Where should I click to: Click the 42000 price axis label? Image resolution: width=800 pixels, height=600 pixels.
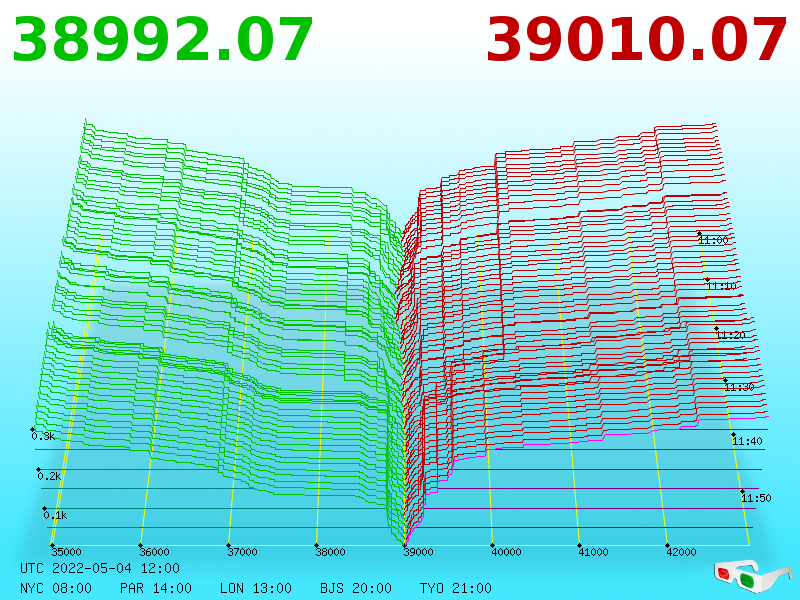point(682,552)
